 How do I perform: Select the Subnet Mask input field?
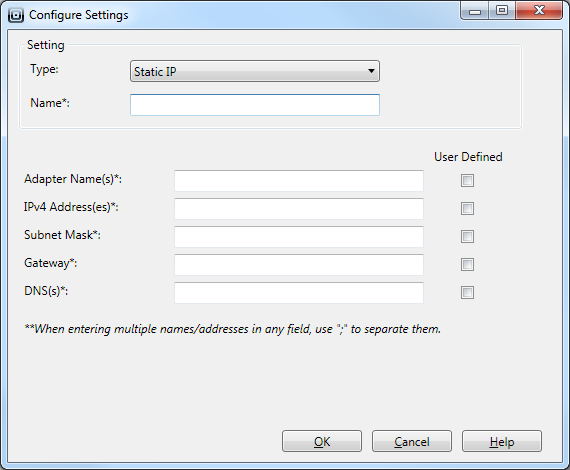[299, 237]
